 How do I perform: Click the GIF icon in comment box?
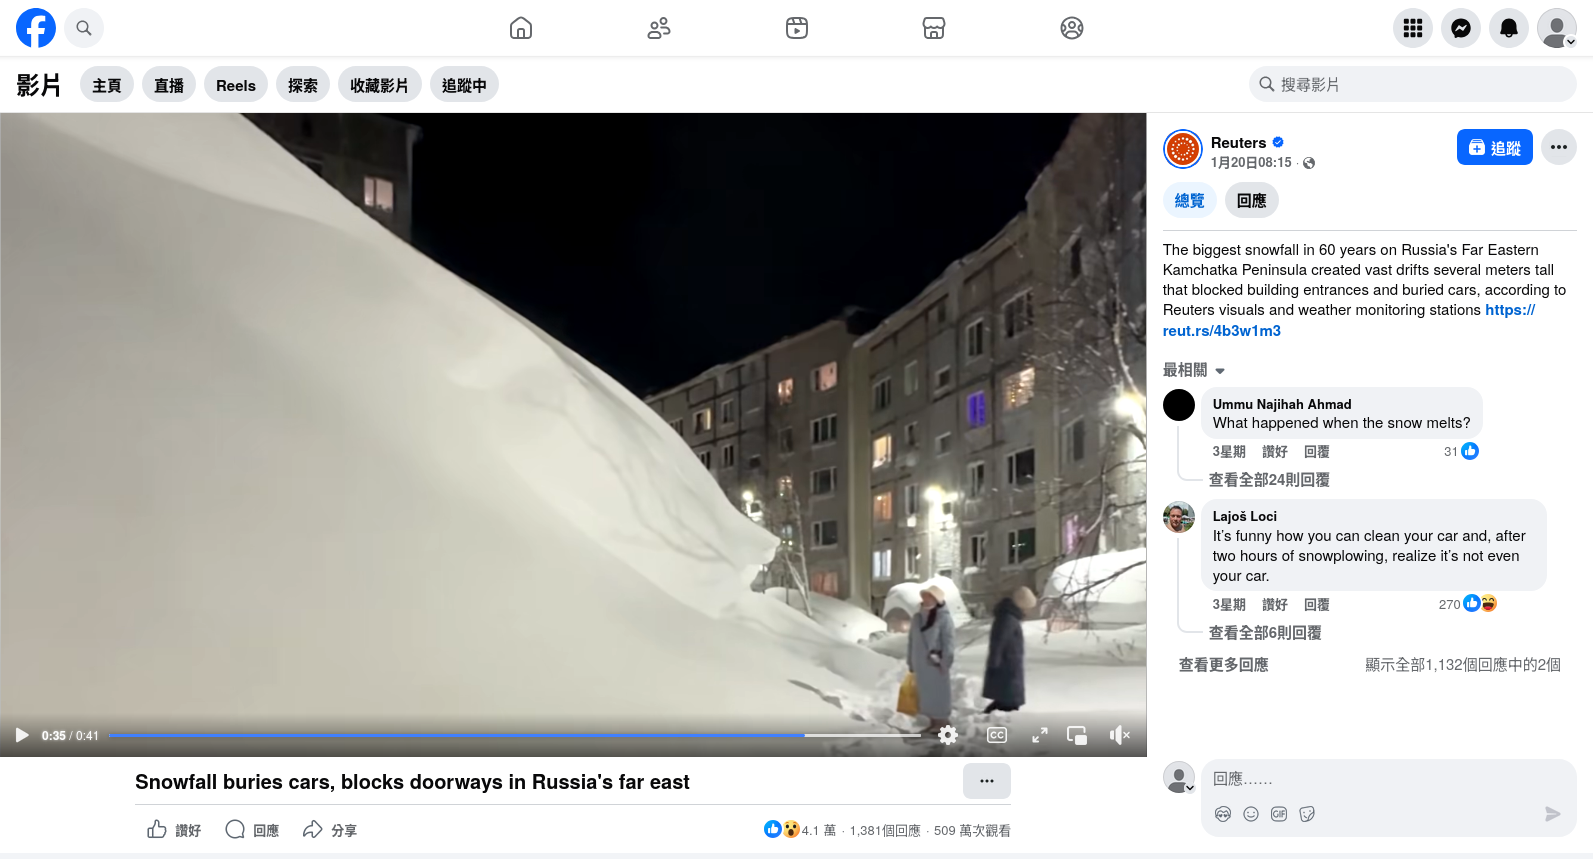pyautogui.click(x=1278, y=814)
